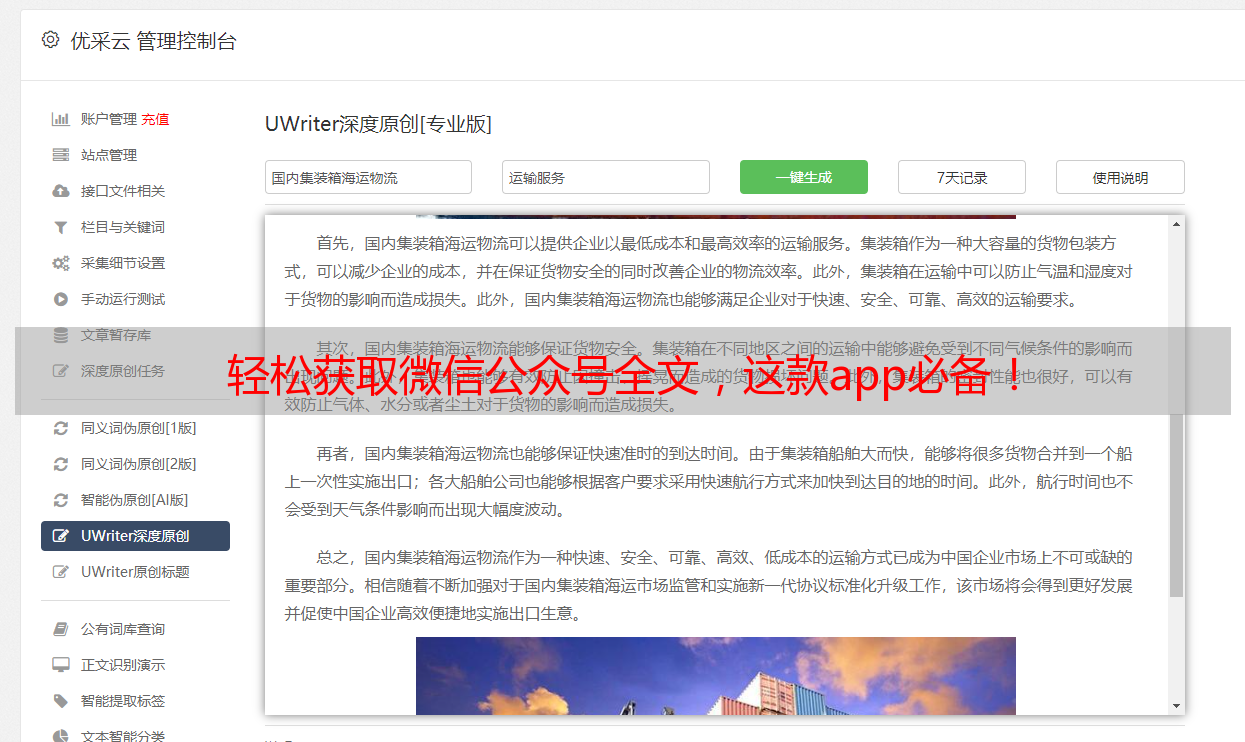Click the paragraph starting with 再者

[x=709, y=481]
